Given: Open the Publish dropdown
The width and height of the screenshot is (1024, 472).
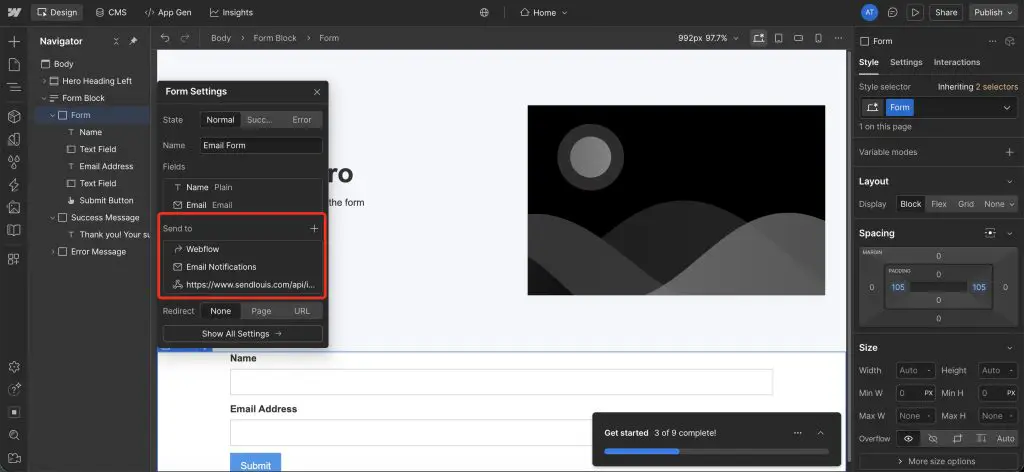Looking at the screenshot, I should coord(993,13).
